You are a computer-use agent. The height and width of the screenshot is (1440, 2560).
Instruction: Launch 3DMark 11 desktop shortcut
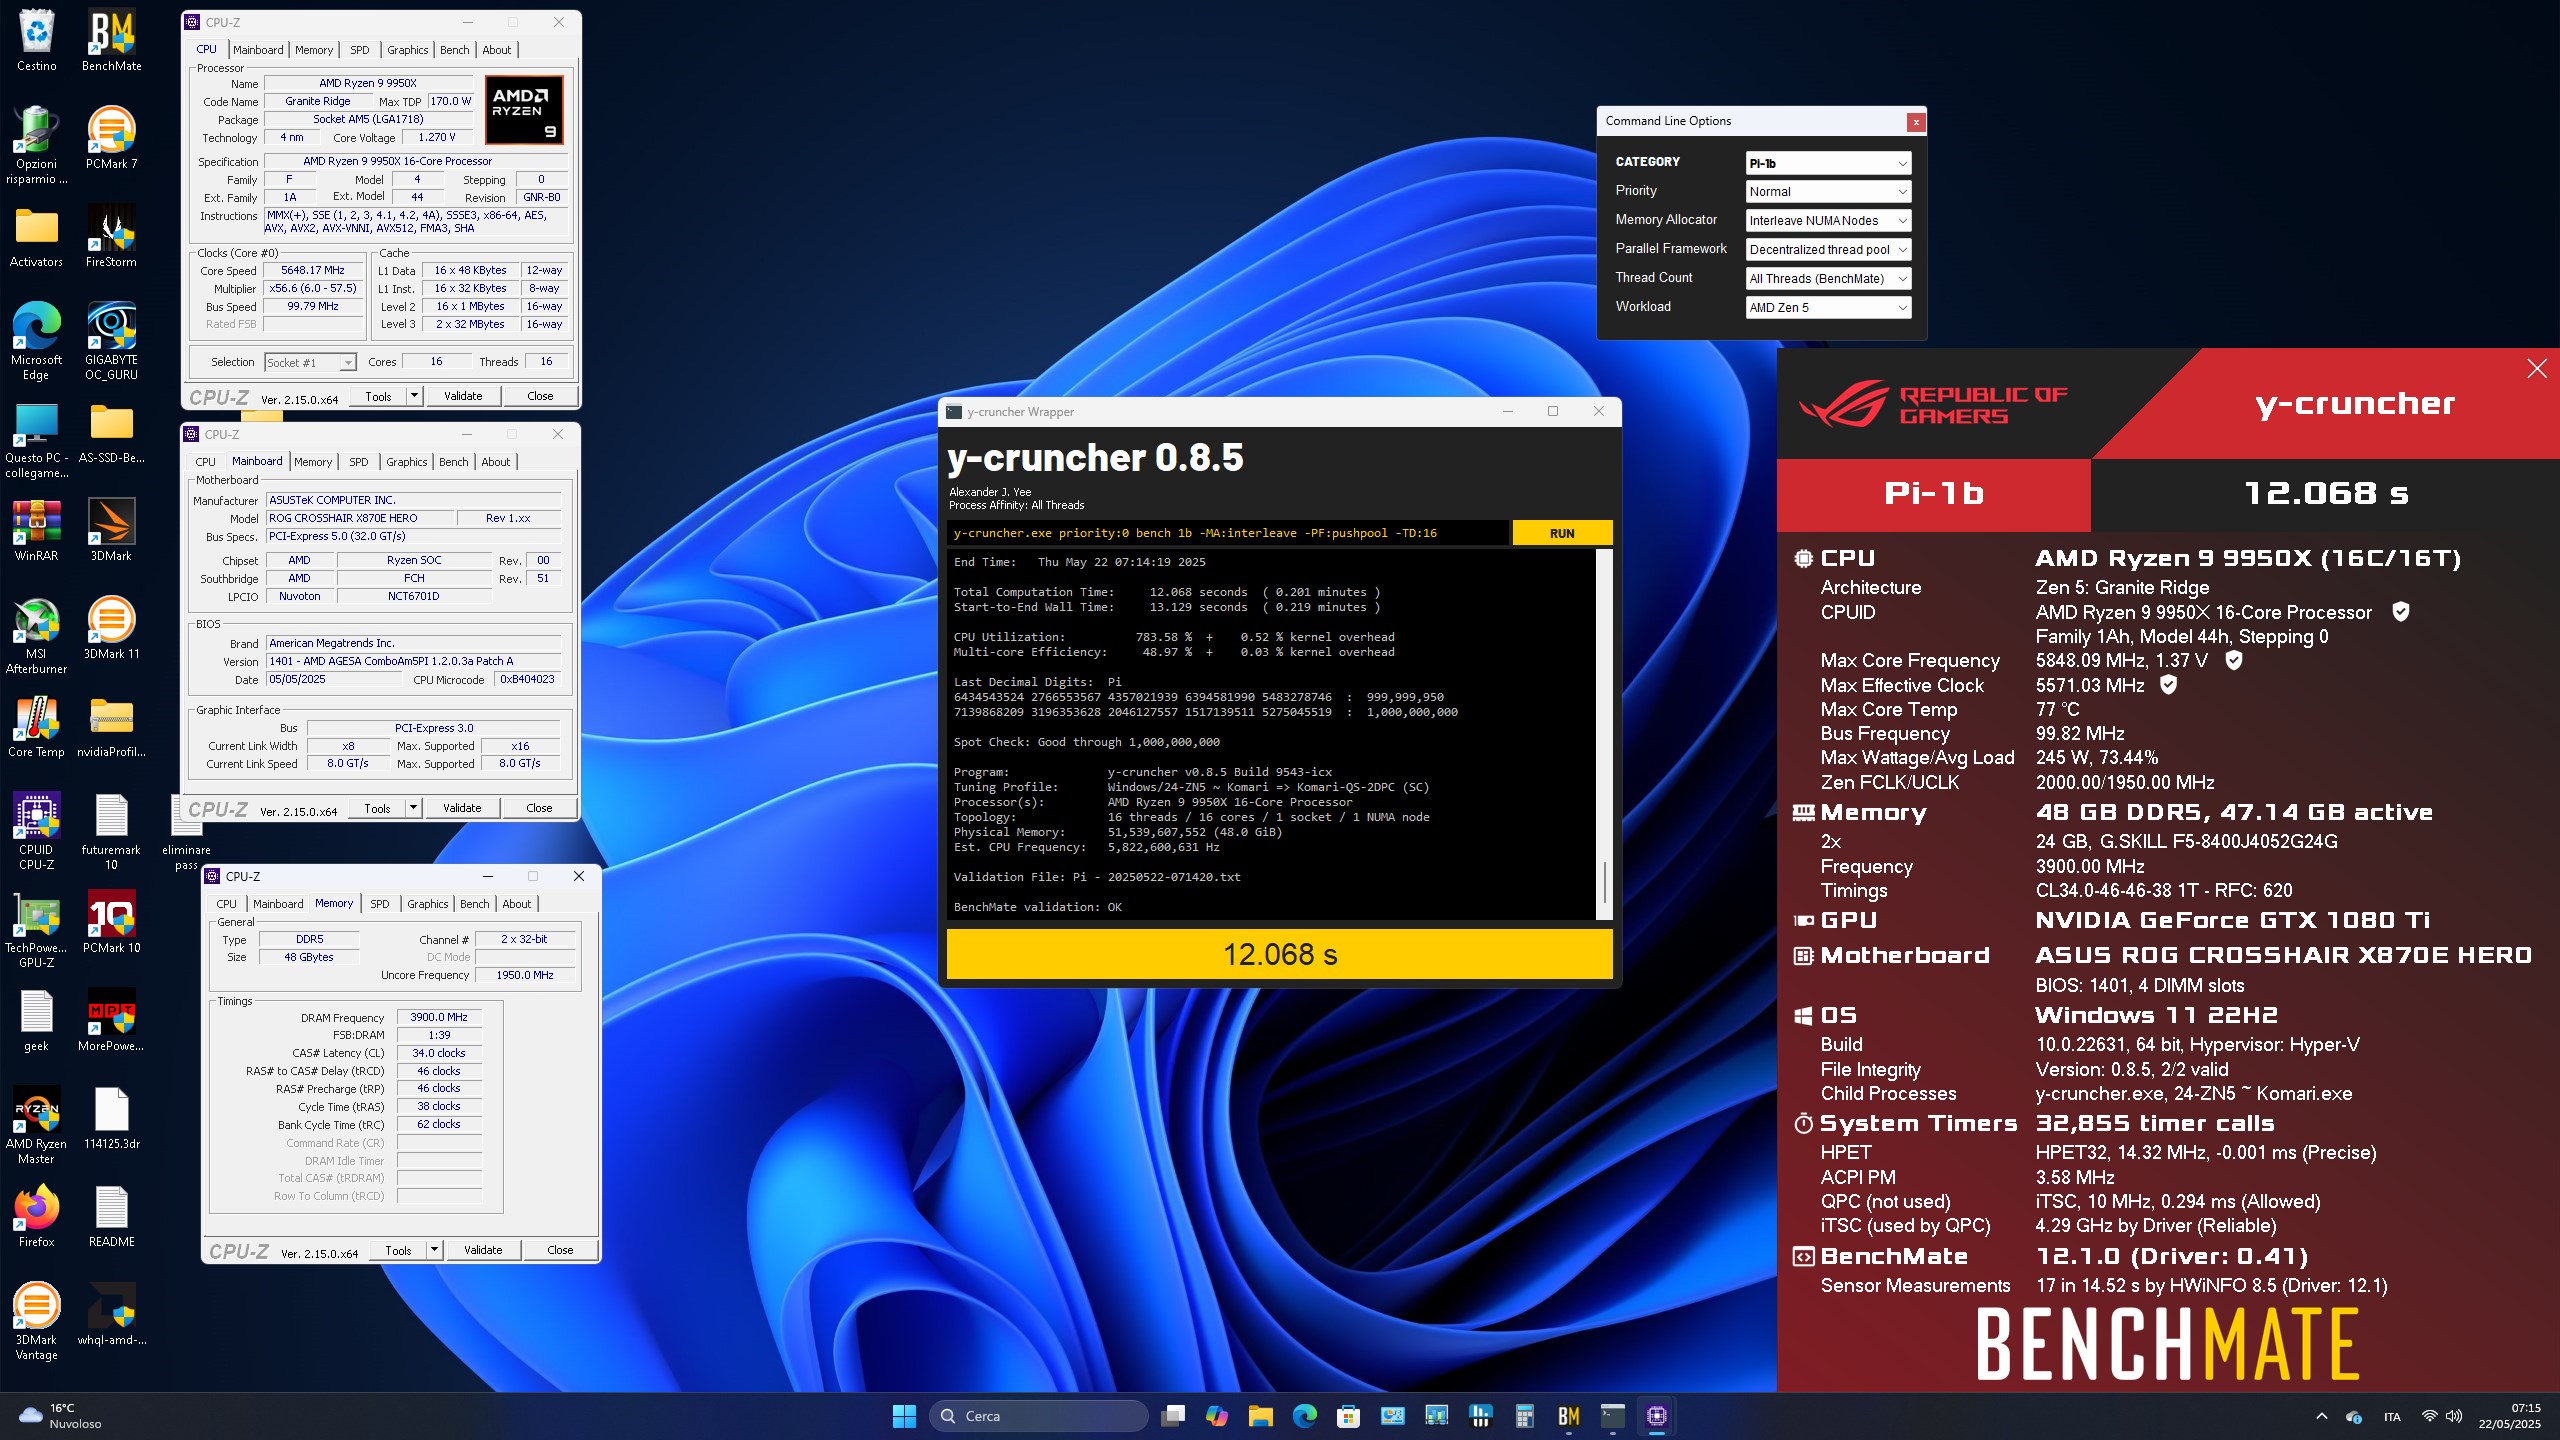111,628
